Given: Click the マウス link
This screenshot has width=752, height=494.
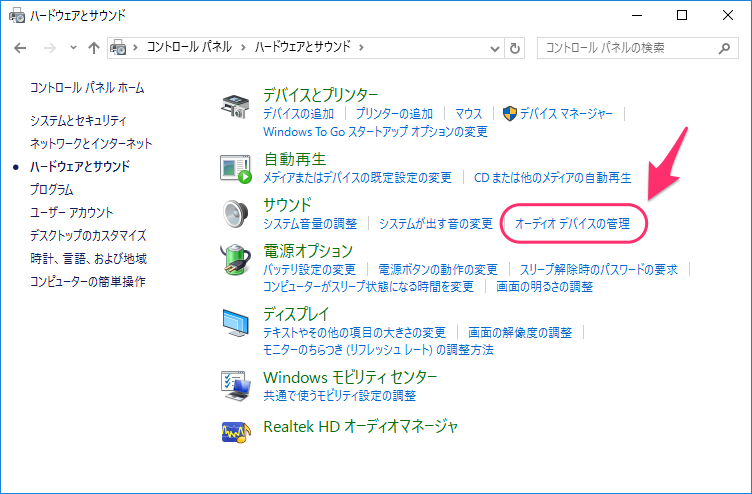Looking at the screenshot, I should (468, 114).
